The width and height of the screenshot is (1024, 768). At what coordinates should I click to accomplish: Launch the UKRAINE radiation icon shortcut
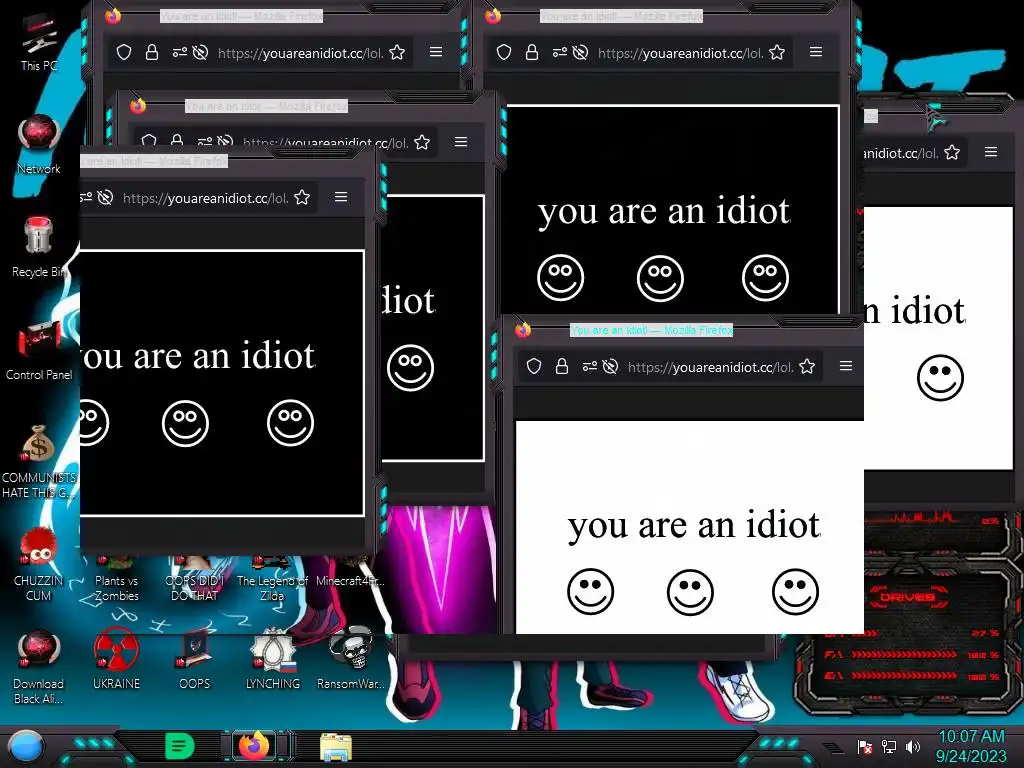click(116, 658)
